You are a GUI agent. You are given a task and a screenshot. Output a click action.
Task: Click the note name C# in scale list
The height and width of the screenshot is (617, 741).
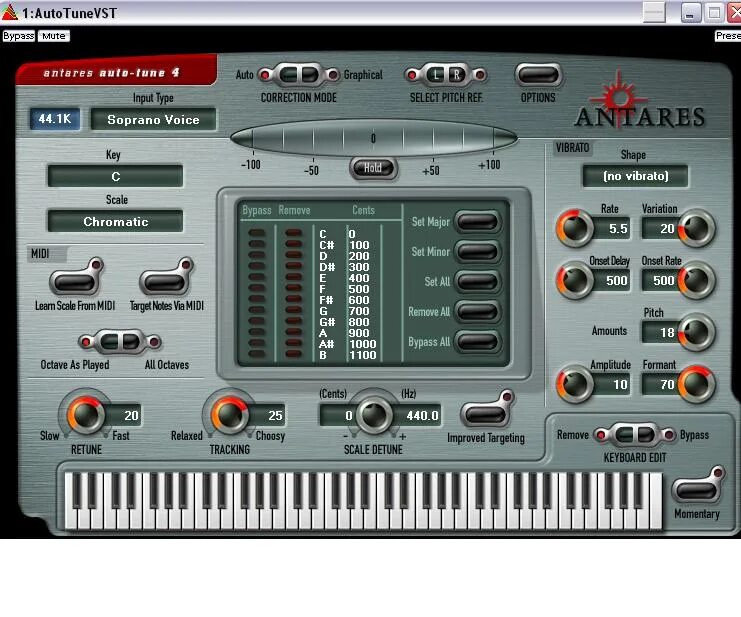pos(327,245)
